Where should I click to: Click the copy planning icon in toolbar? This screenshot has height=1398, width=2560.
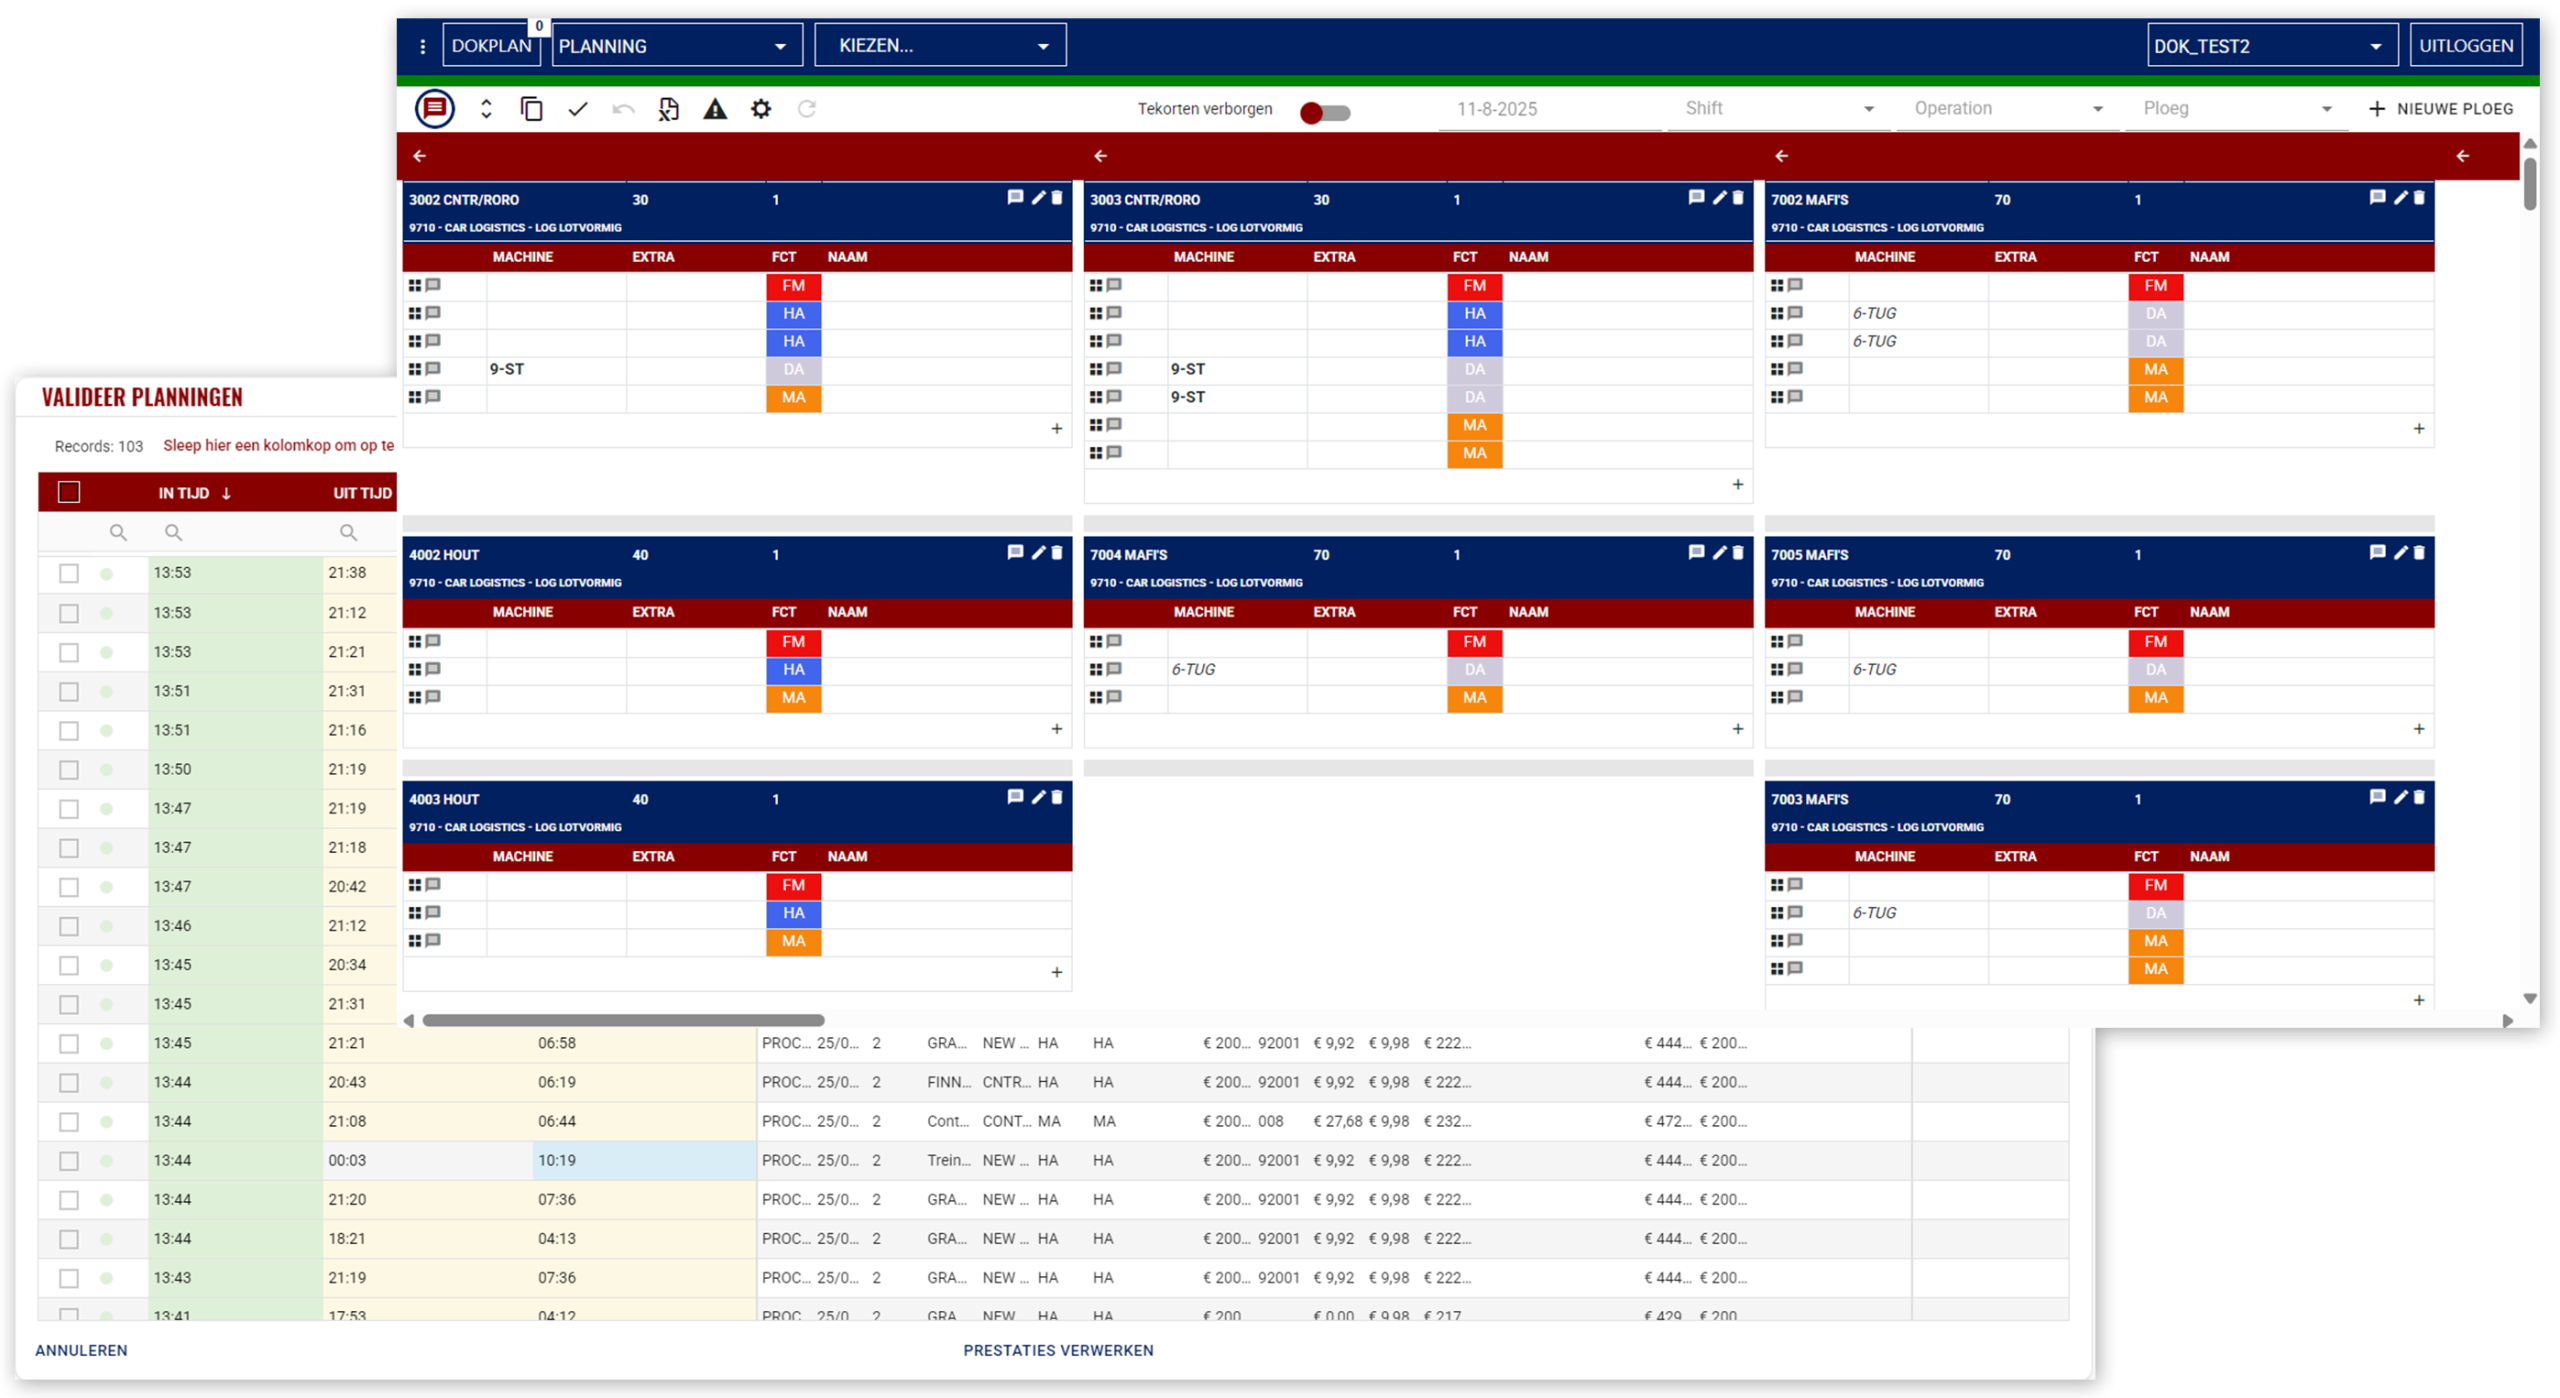[531, 109]
